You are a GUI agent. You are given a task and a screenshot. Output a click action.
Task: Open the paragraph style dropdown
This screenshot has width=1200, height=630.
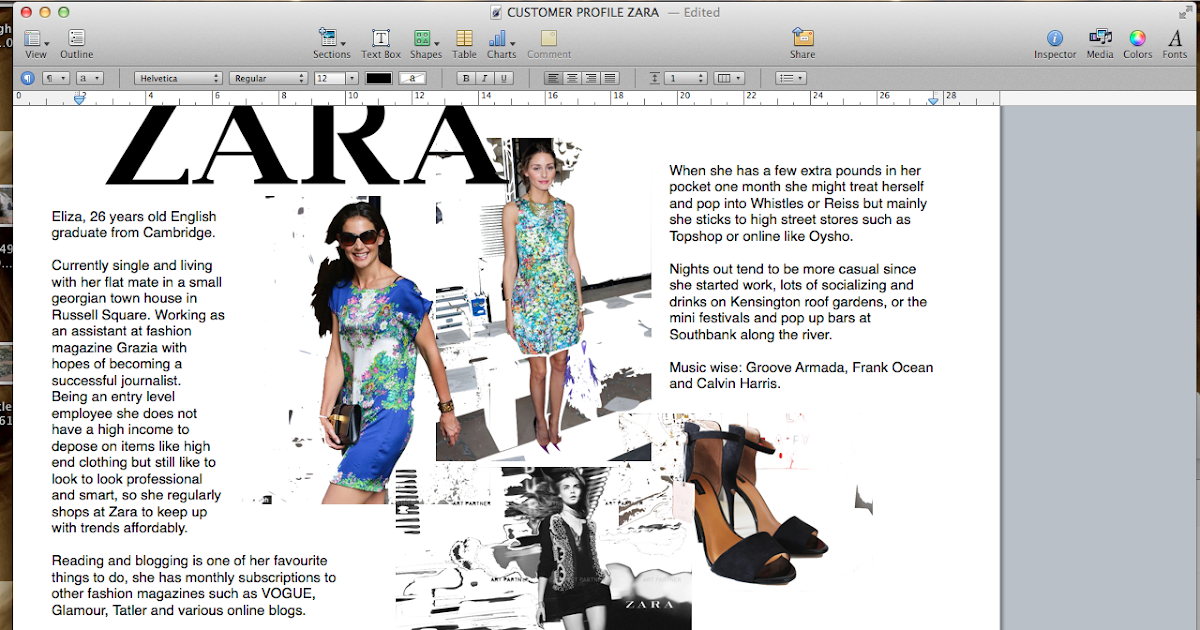(55, 78)
